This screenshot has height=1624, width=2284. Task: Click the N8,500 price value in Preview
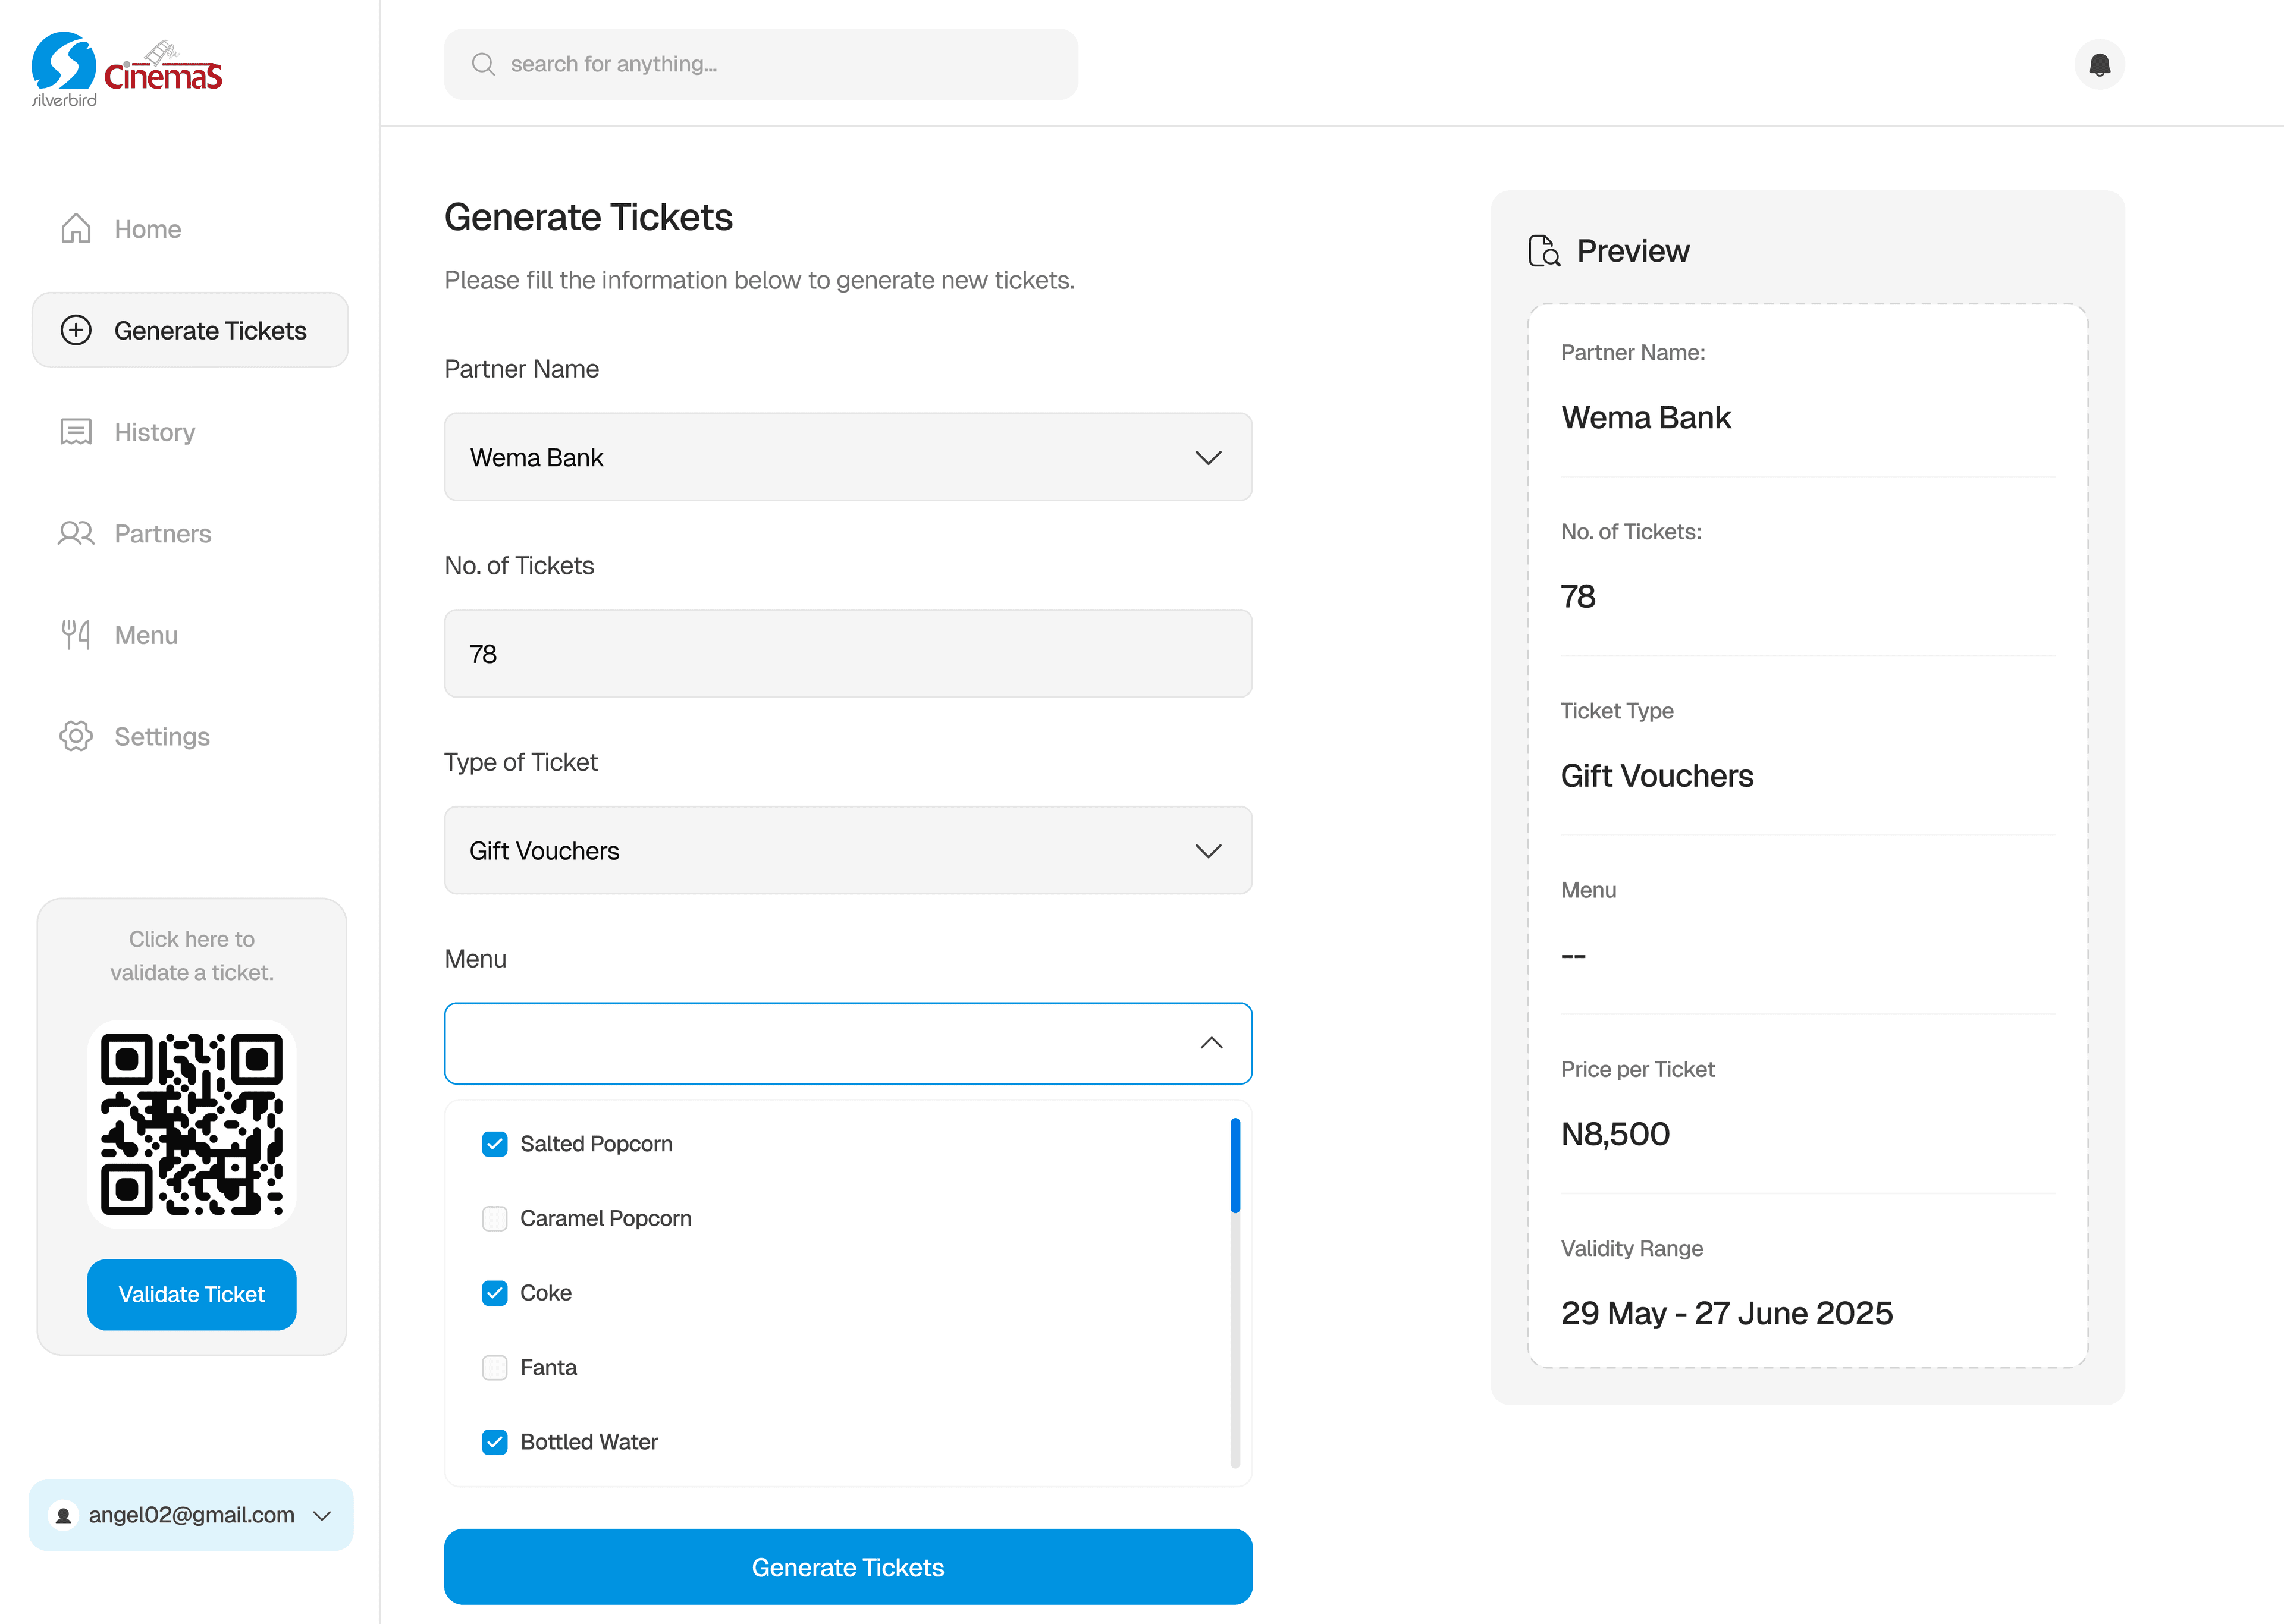pos(1615,1134)
